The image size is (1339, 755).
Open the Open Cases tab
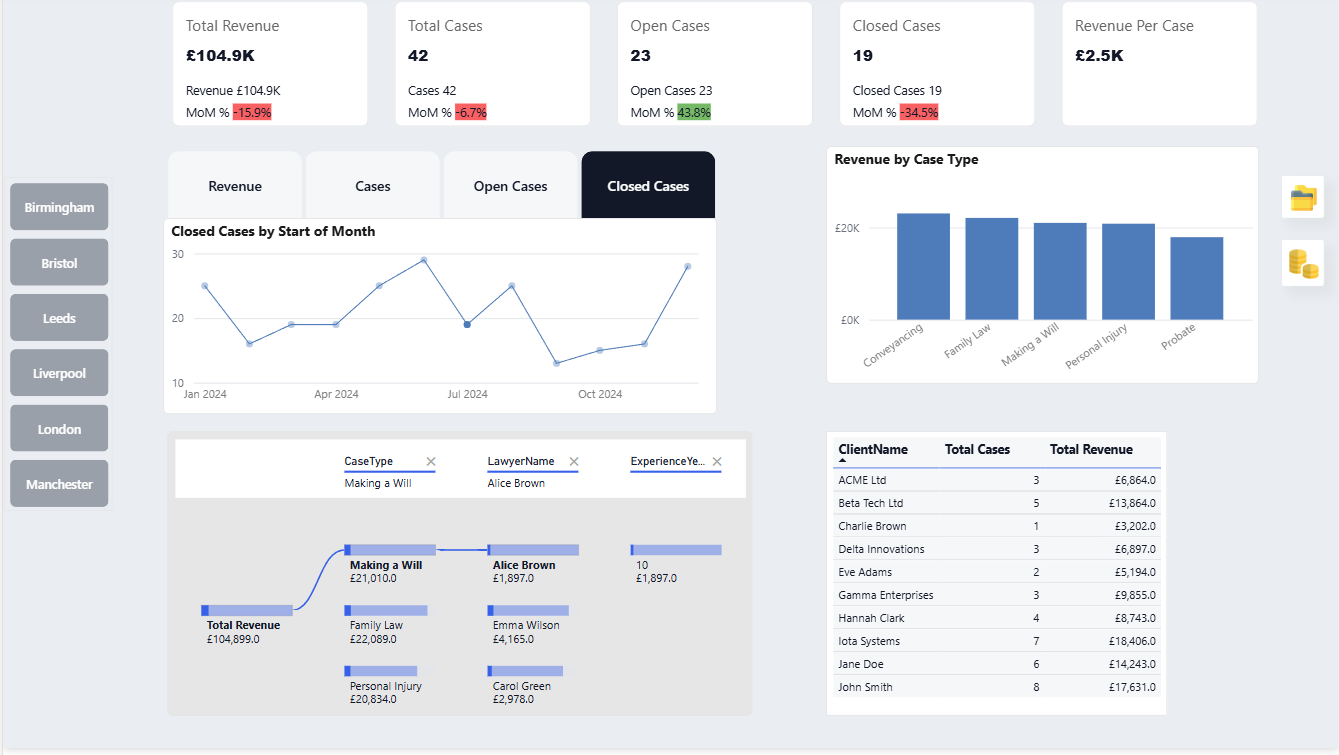pos(510,186)
